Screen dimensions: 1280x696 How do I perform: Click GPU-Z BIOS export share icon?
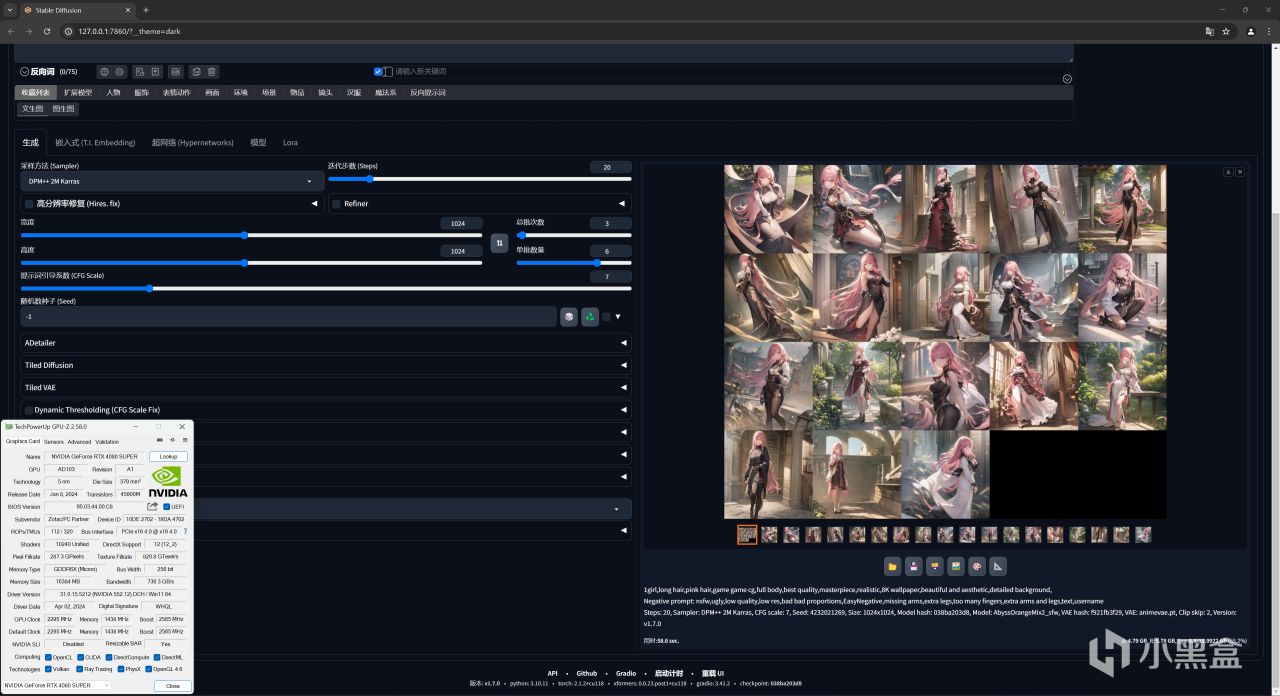point(153,507)
